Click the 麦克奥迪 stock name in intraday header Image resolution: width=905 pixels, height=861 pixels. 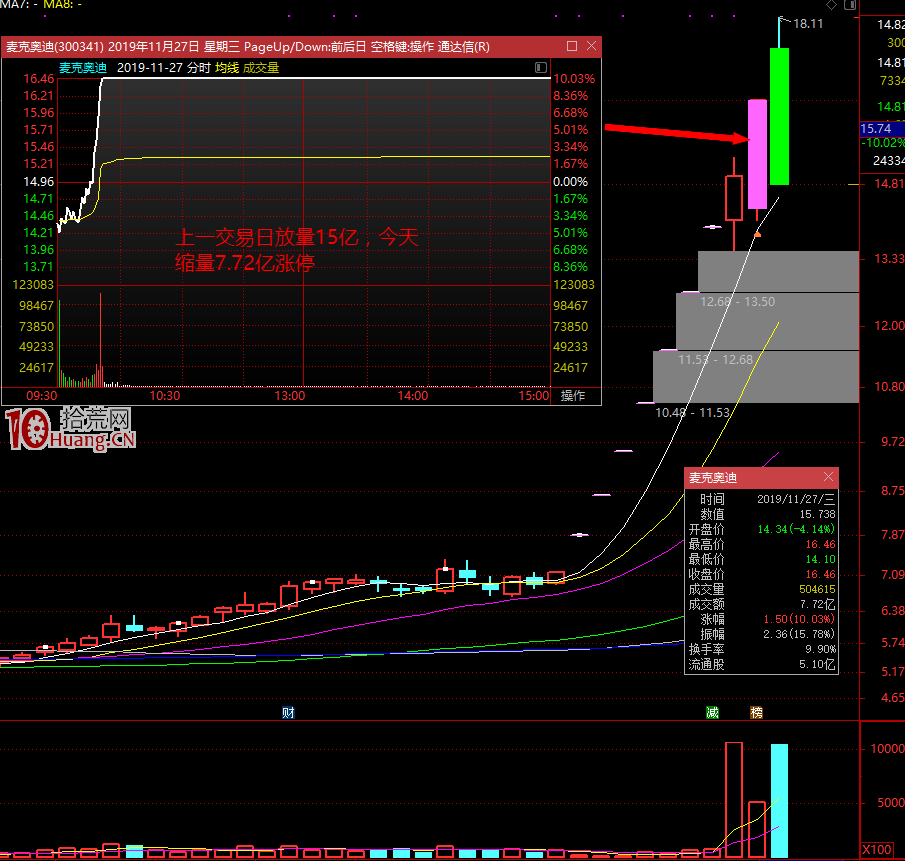tap(83, 68)
